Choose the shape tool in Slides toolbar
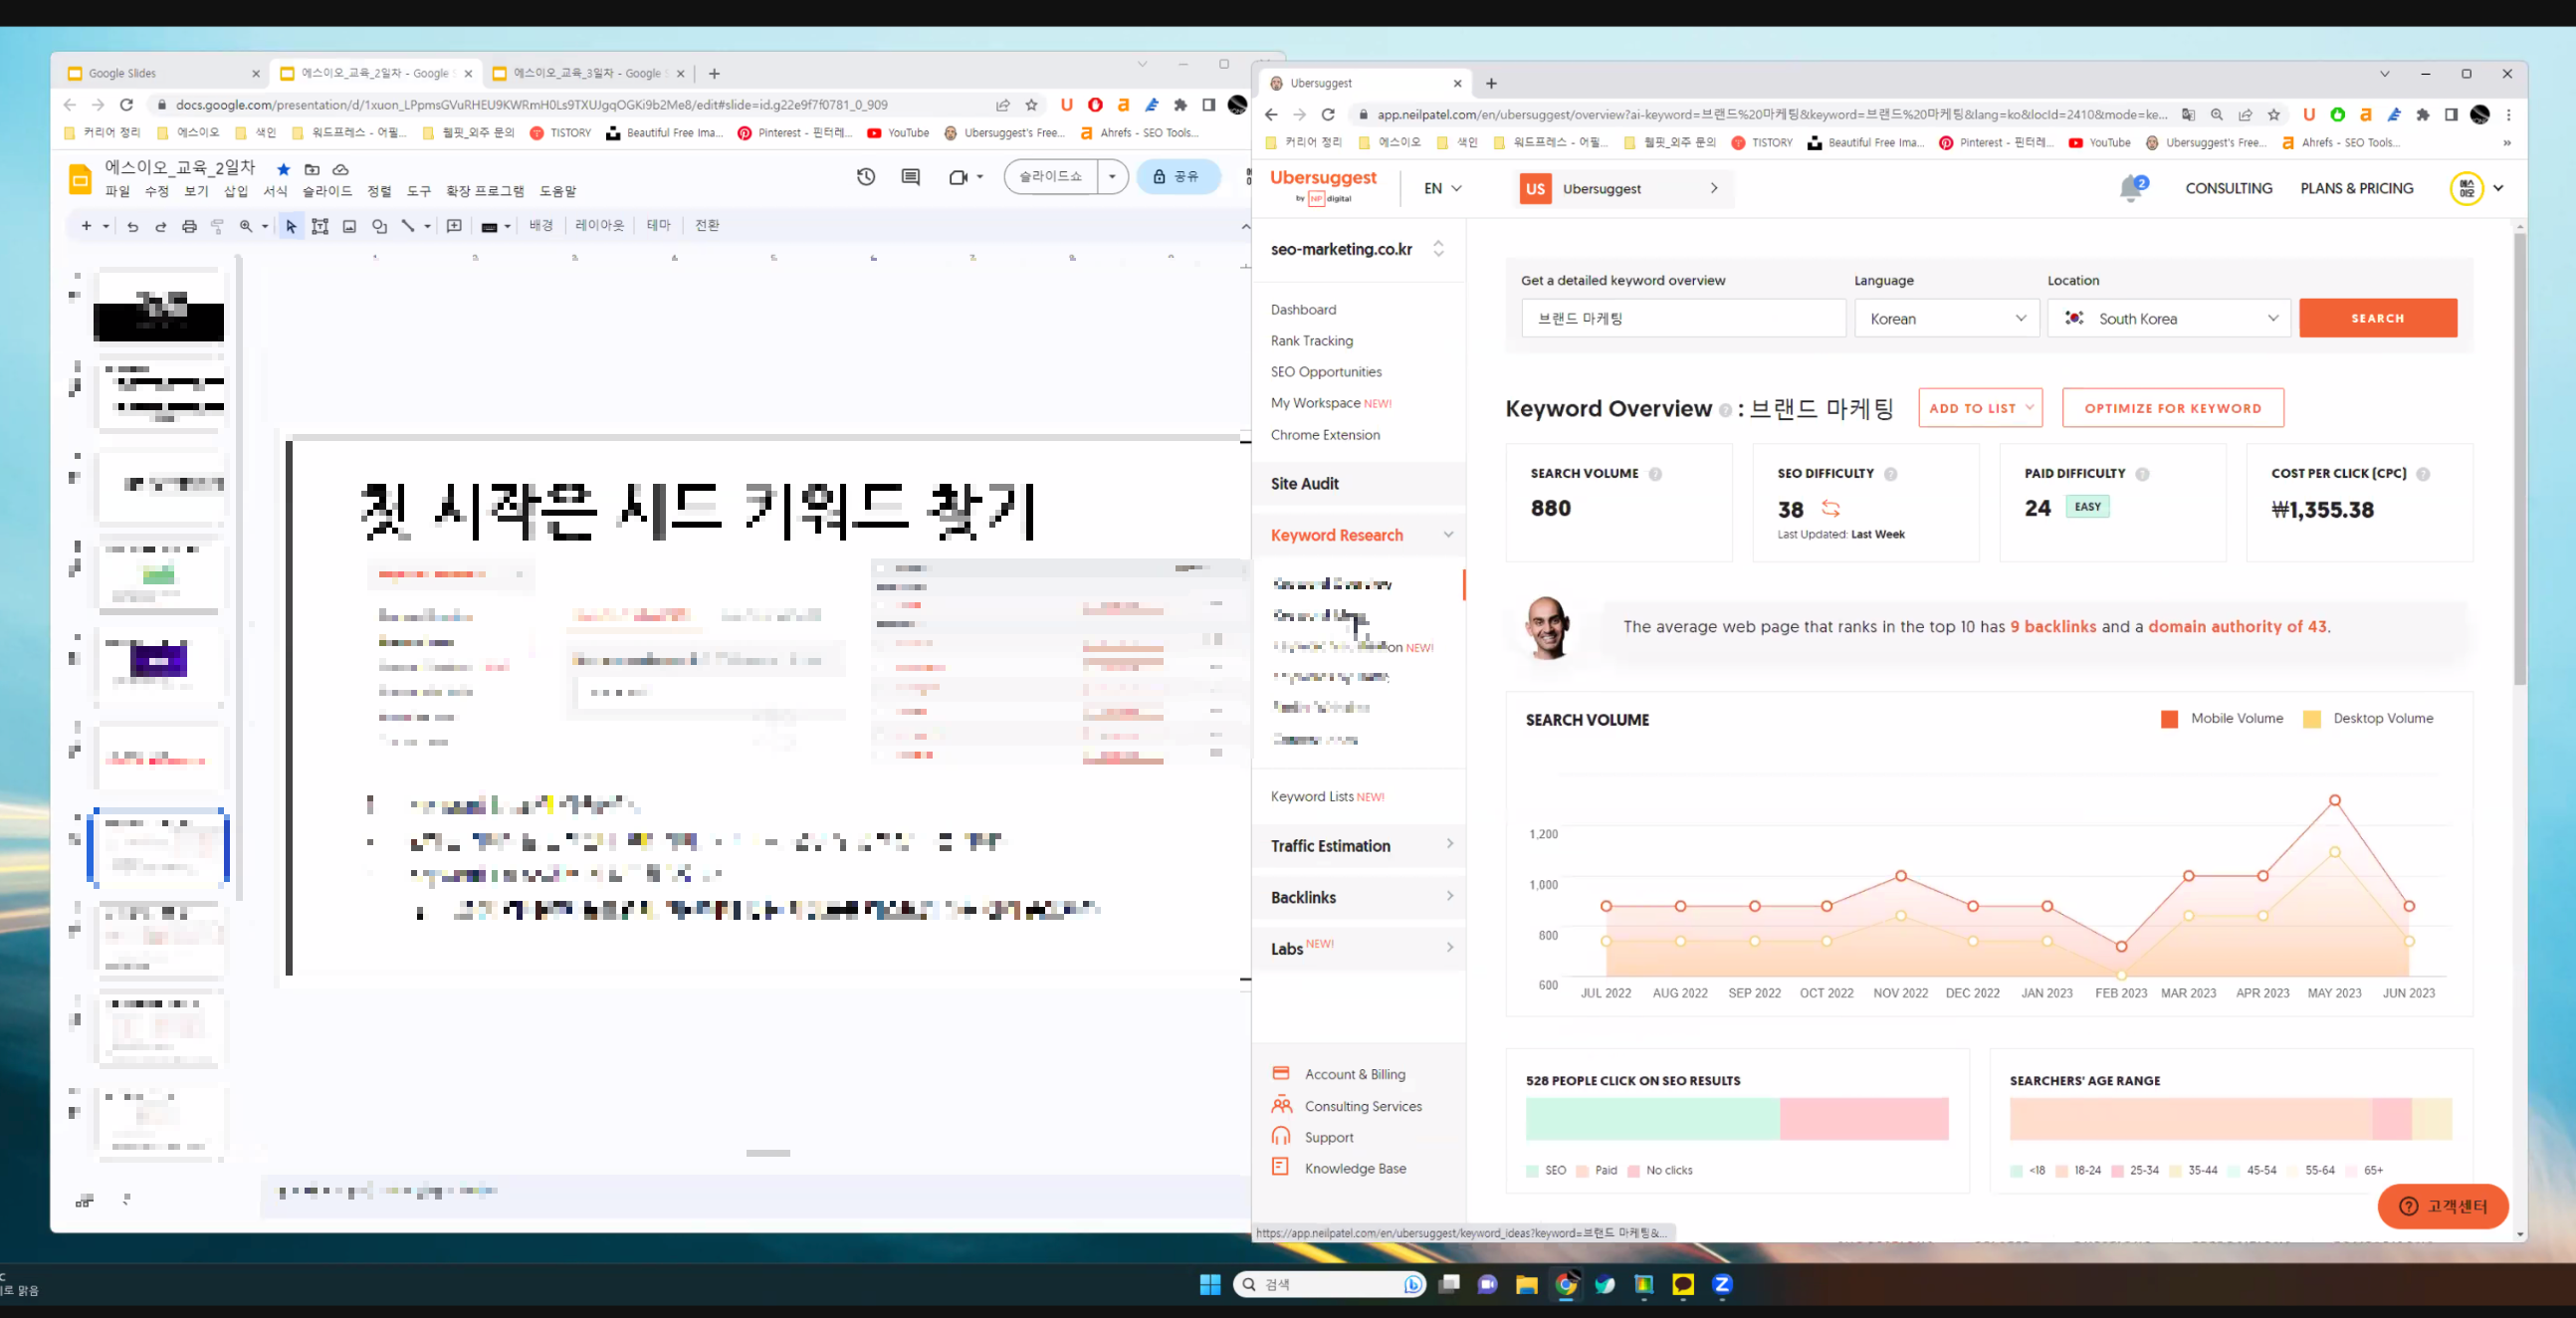Viewport: 2576px width, 1318px height. click(x=379, y=226)
